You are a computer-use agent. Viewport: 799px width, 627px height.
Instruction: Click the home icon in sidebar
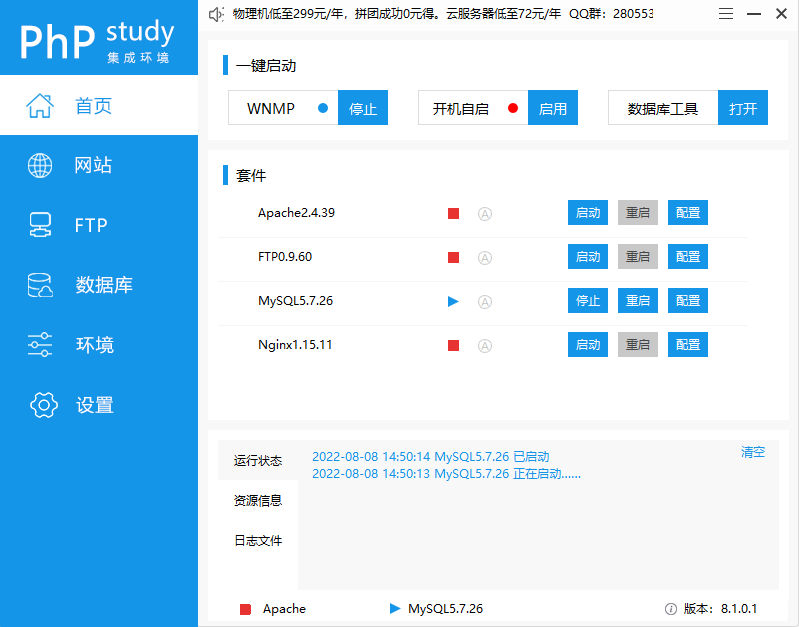point(40,106)
